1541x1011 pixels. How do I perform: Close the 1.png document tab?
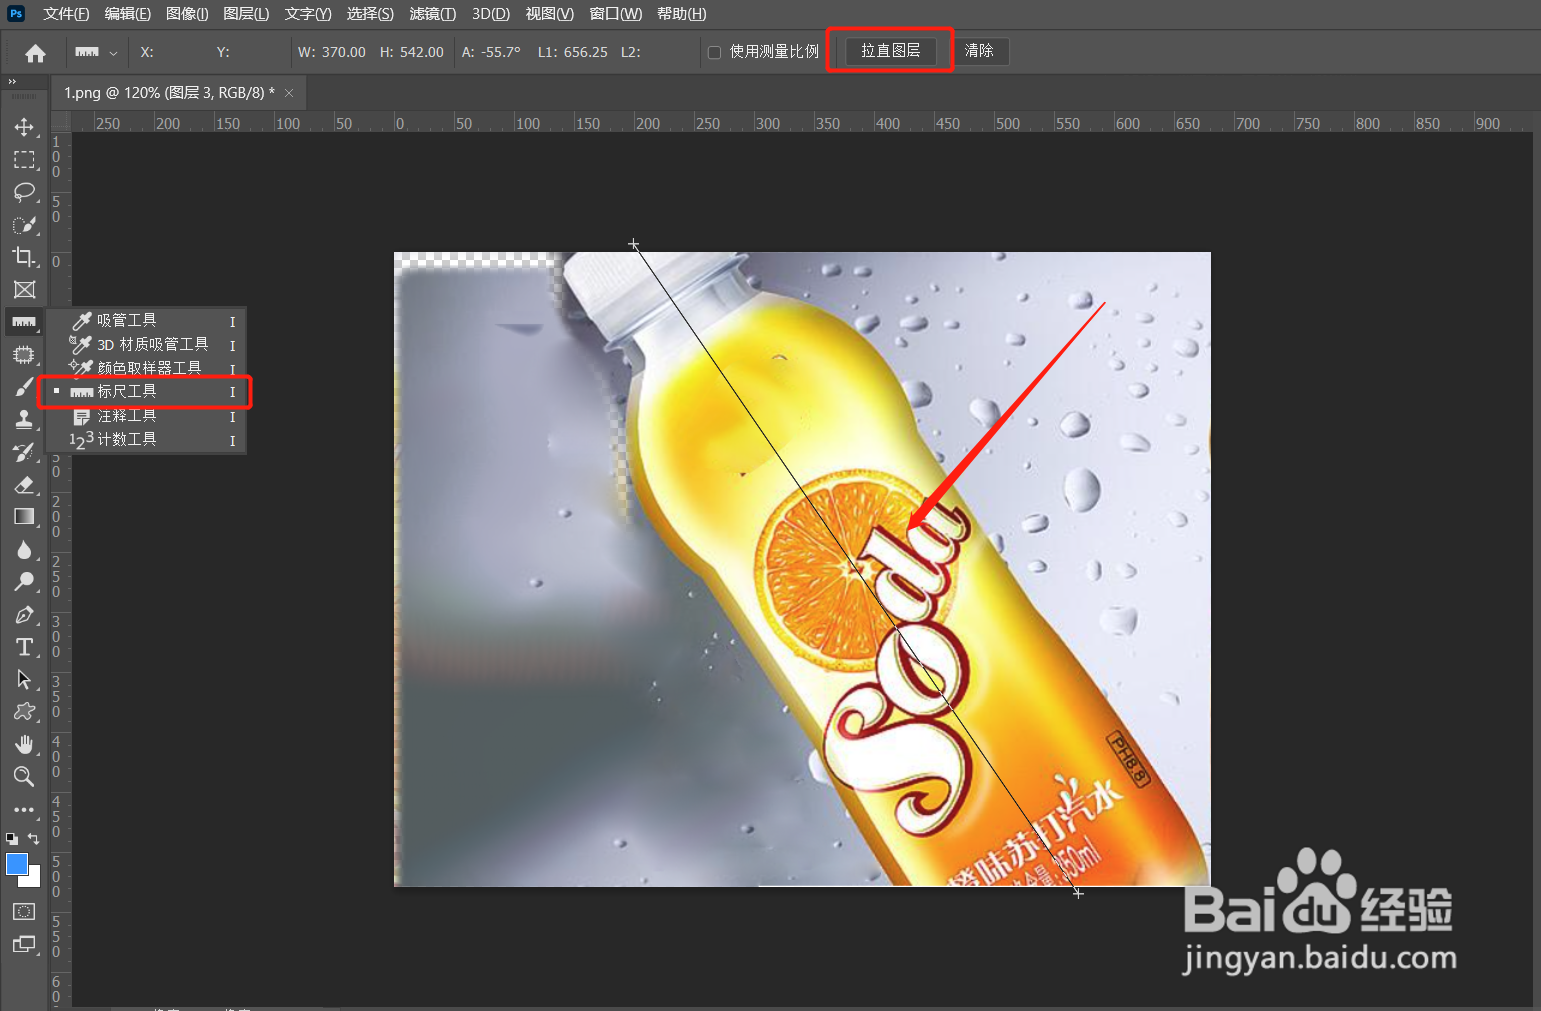(289, 93)
